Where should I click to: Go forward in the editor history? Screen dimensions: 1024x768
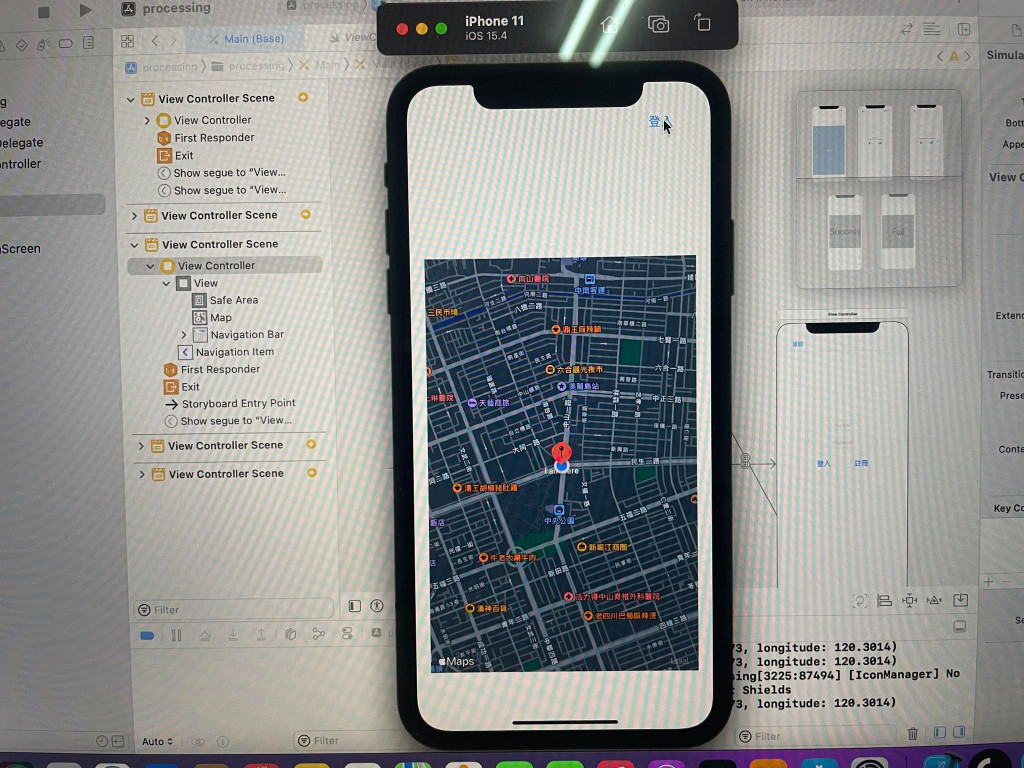(x=173, y=40)
